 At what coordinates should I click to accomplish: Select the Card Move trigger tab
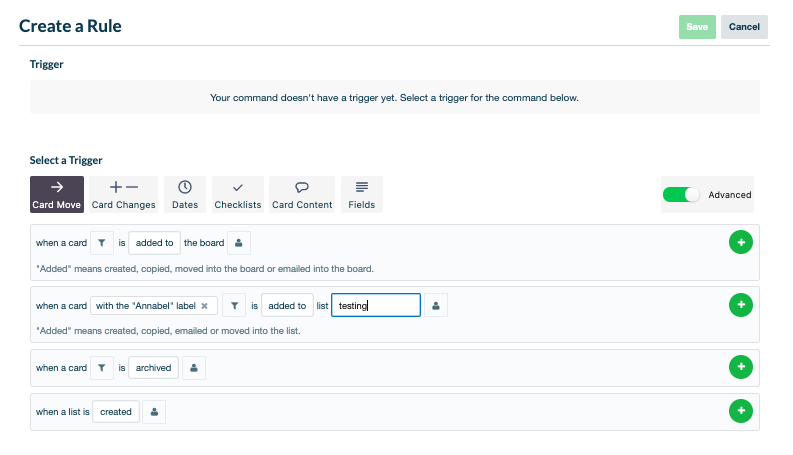(57, 195)
